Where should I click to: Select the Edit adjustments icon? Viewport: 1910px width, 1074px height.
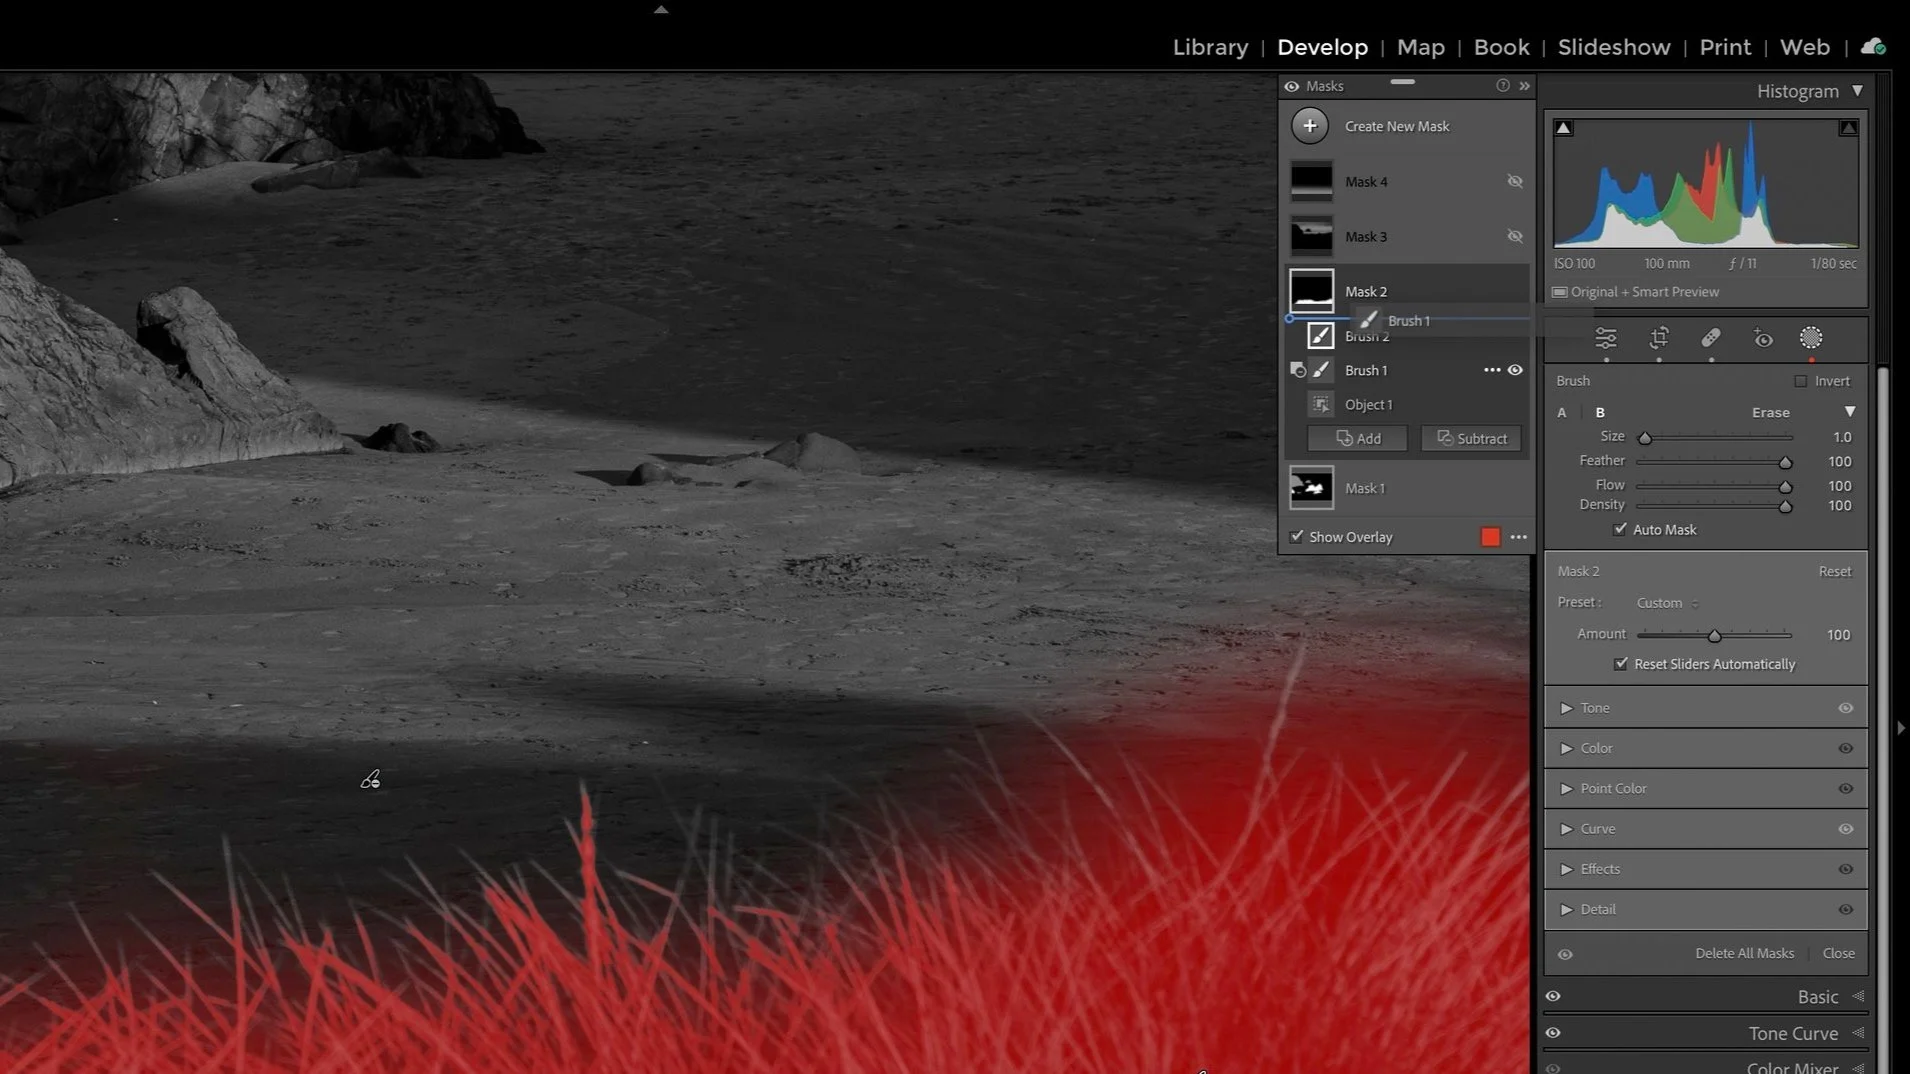point(1606,339)
